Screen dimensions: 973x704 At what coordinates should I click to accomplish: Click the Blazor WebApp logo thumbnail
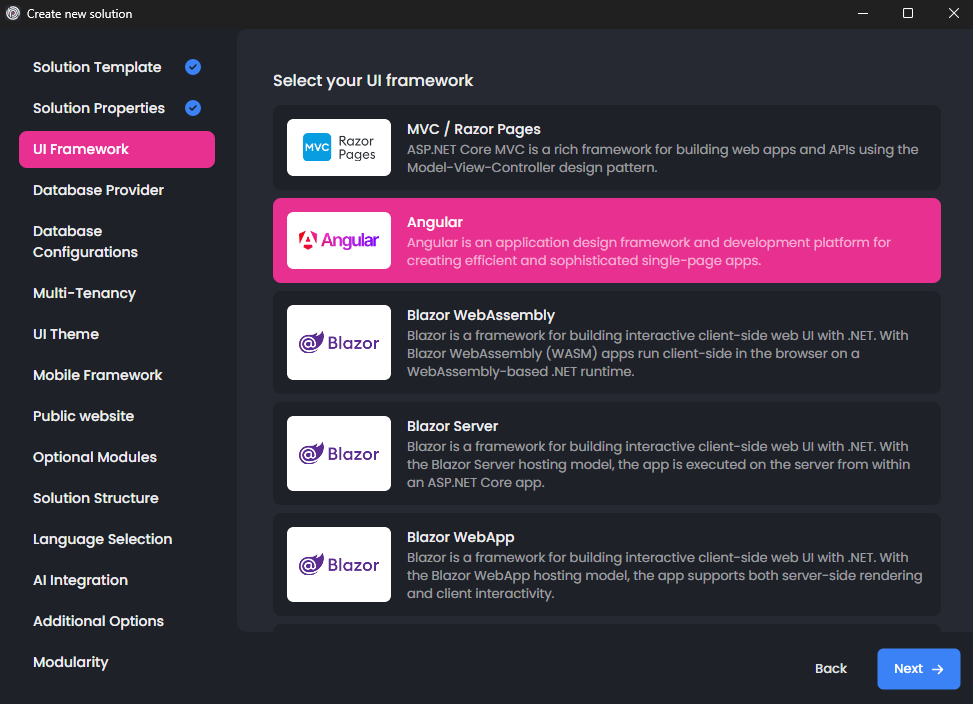[x=339, y=564]
